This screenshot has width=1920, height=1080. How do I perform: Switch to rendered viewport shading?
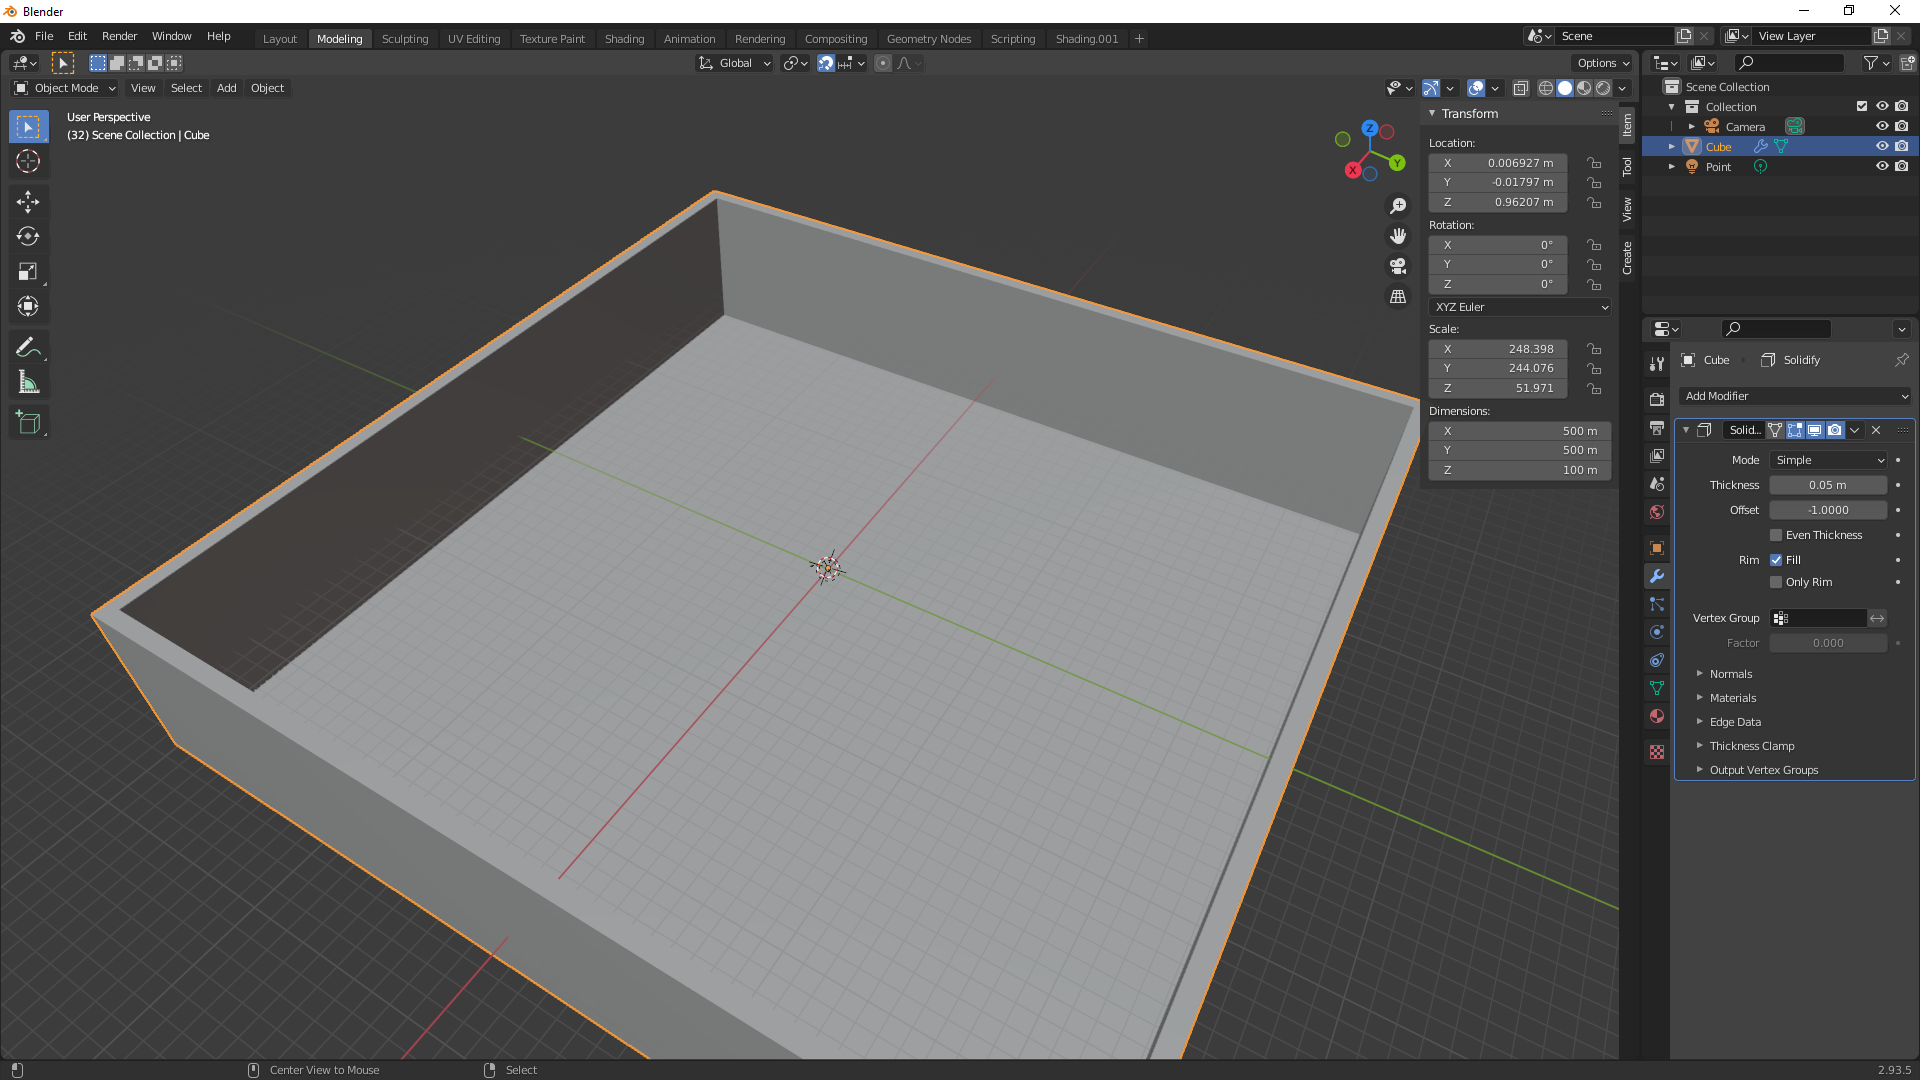point(1603,88)
